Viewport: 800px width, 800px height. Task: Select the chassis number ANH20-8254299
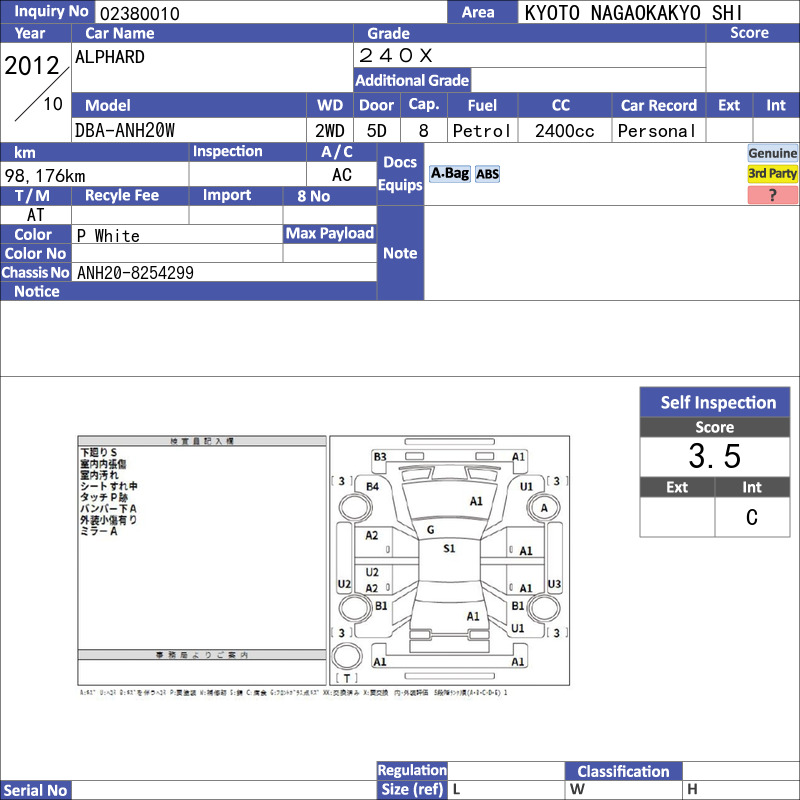[135, 272]
